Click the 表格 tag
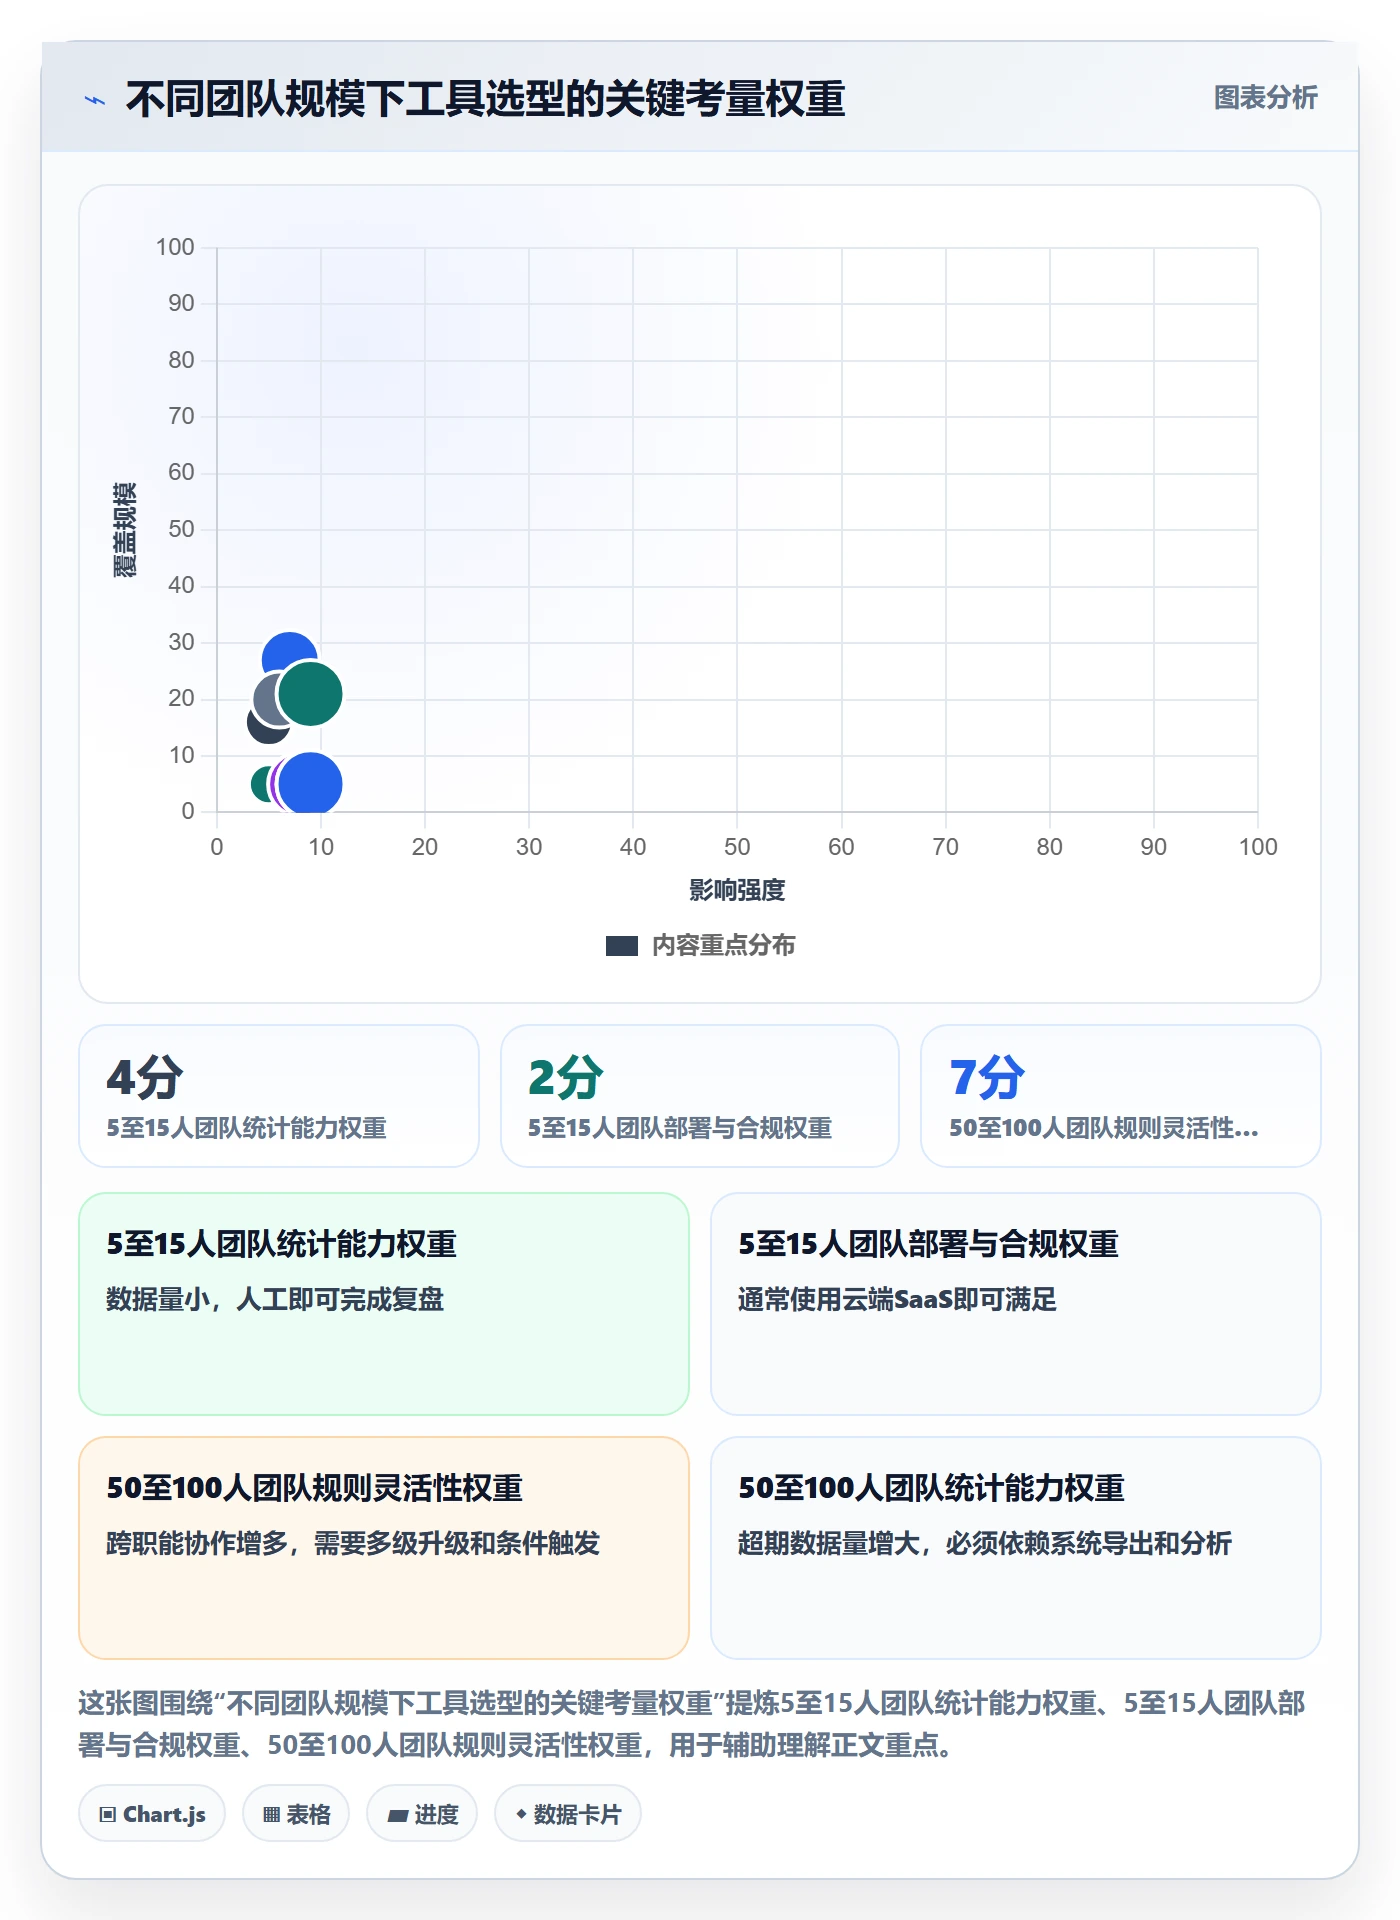 point(296,1814)
